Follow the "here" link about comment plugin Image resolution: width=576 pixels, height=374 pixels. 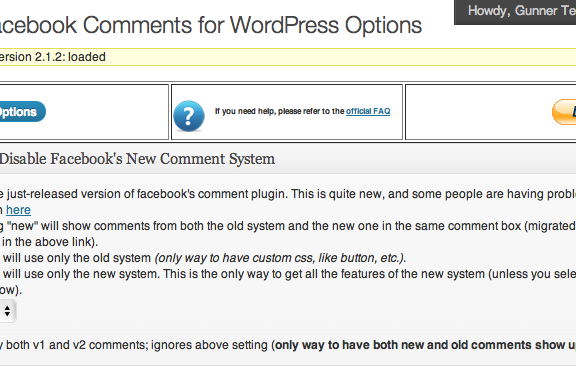(x=18, y=210)
